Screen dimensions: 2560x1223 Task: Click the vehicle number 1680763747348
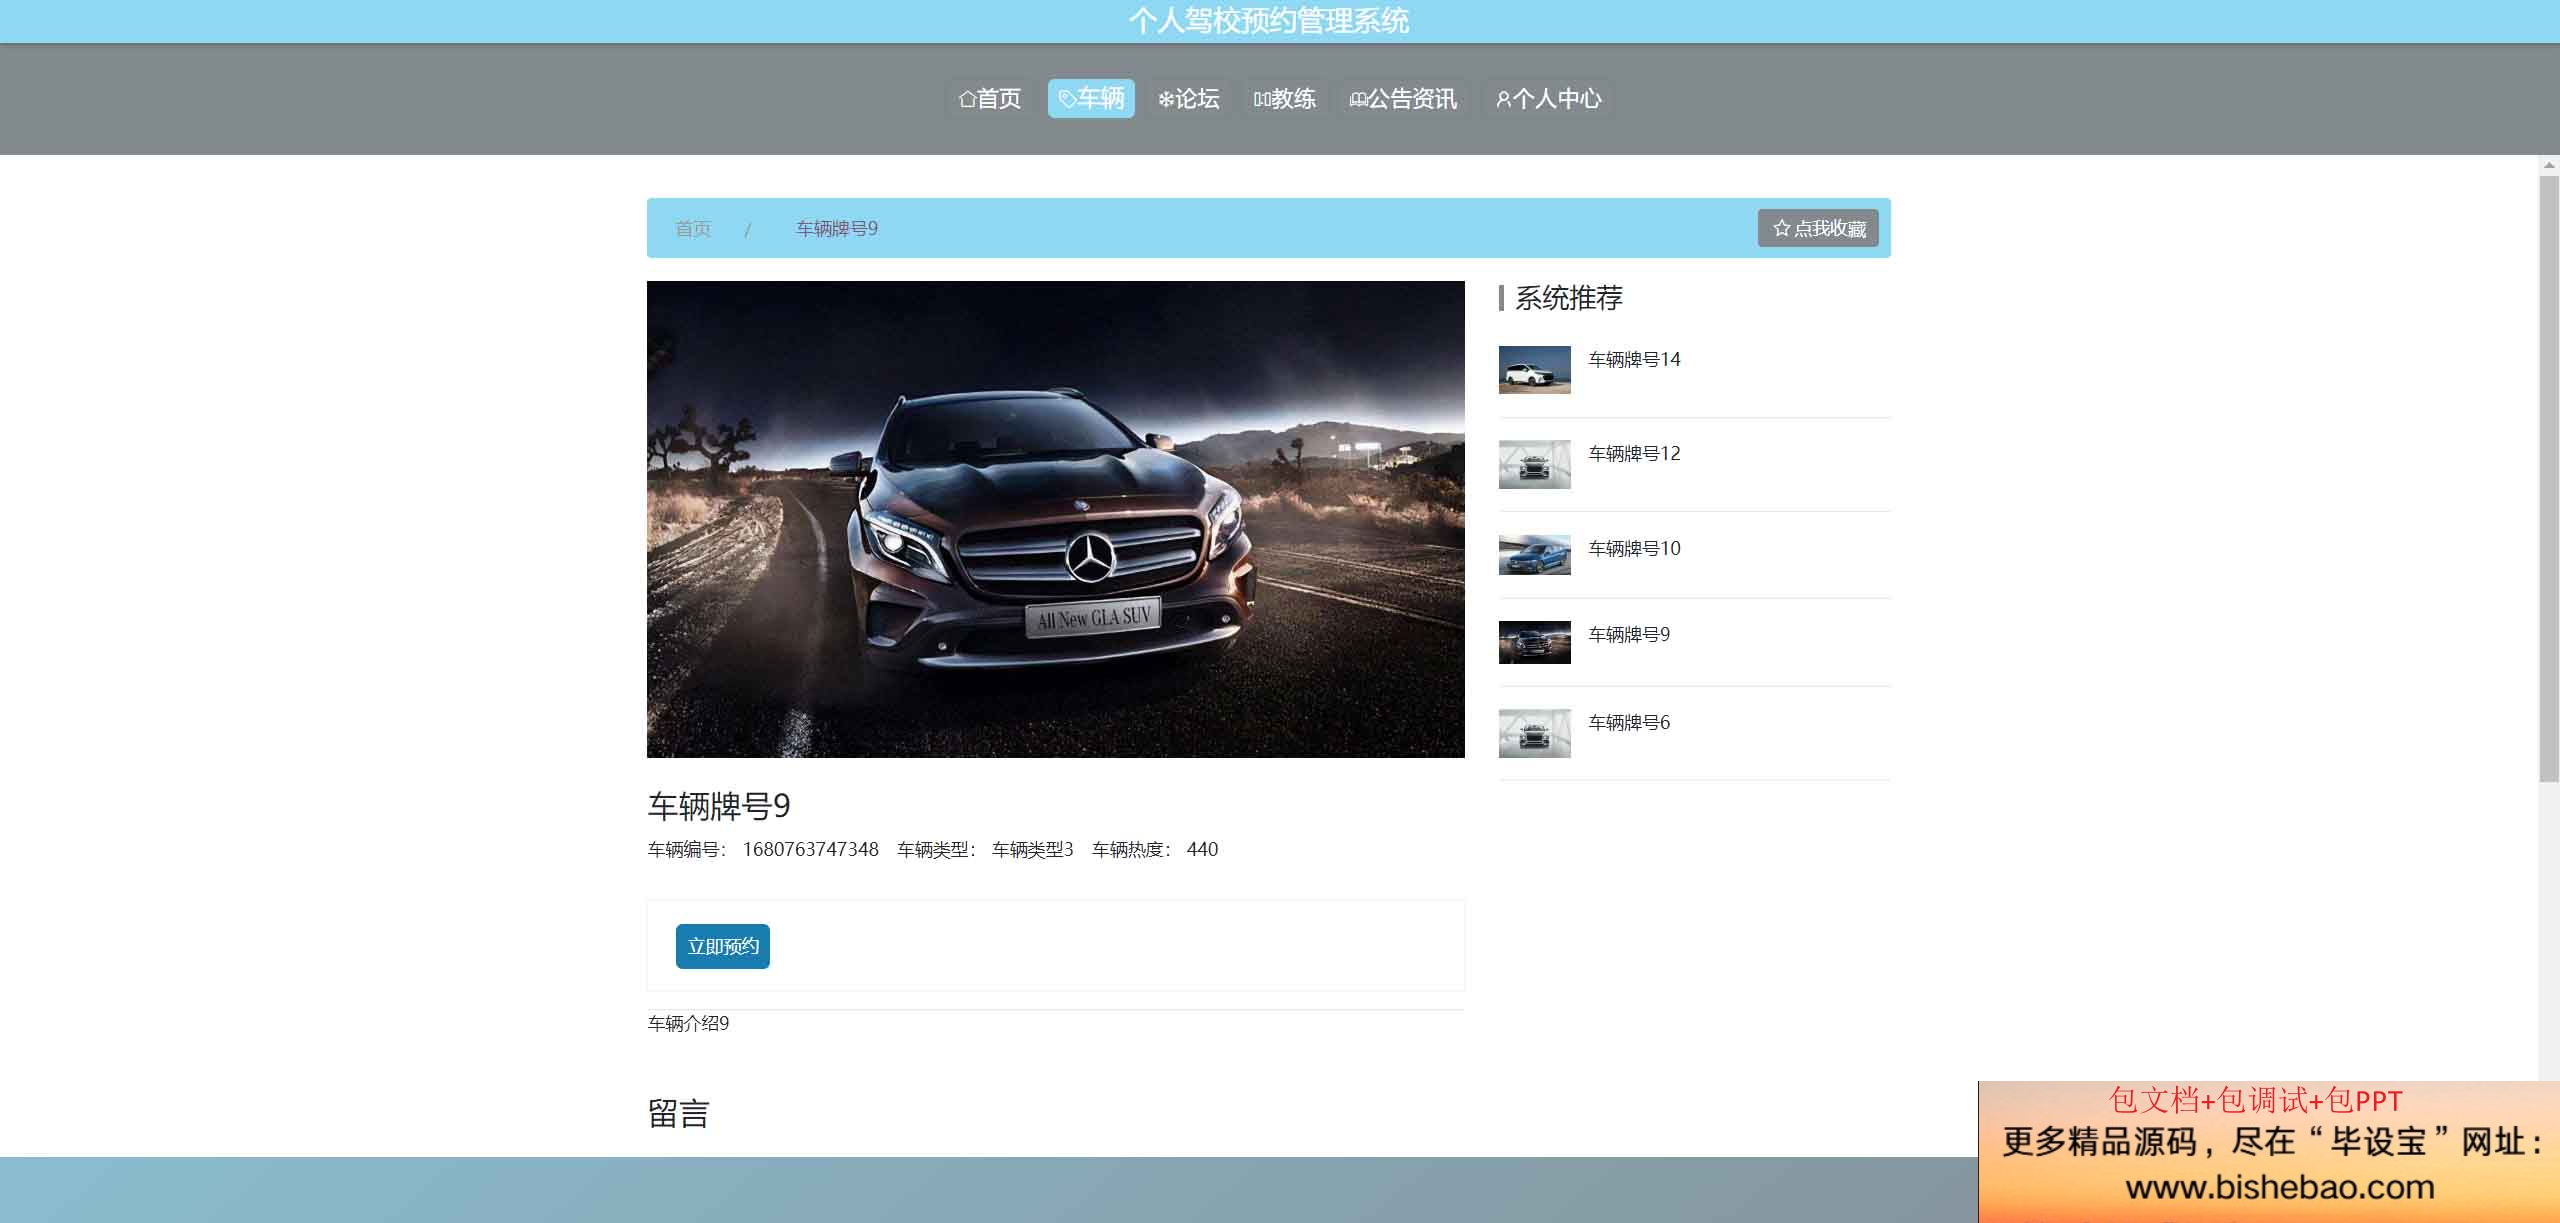(810, 849)
